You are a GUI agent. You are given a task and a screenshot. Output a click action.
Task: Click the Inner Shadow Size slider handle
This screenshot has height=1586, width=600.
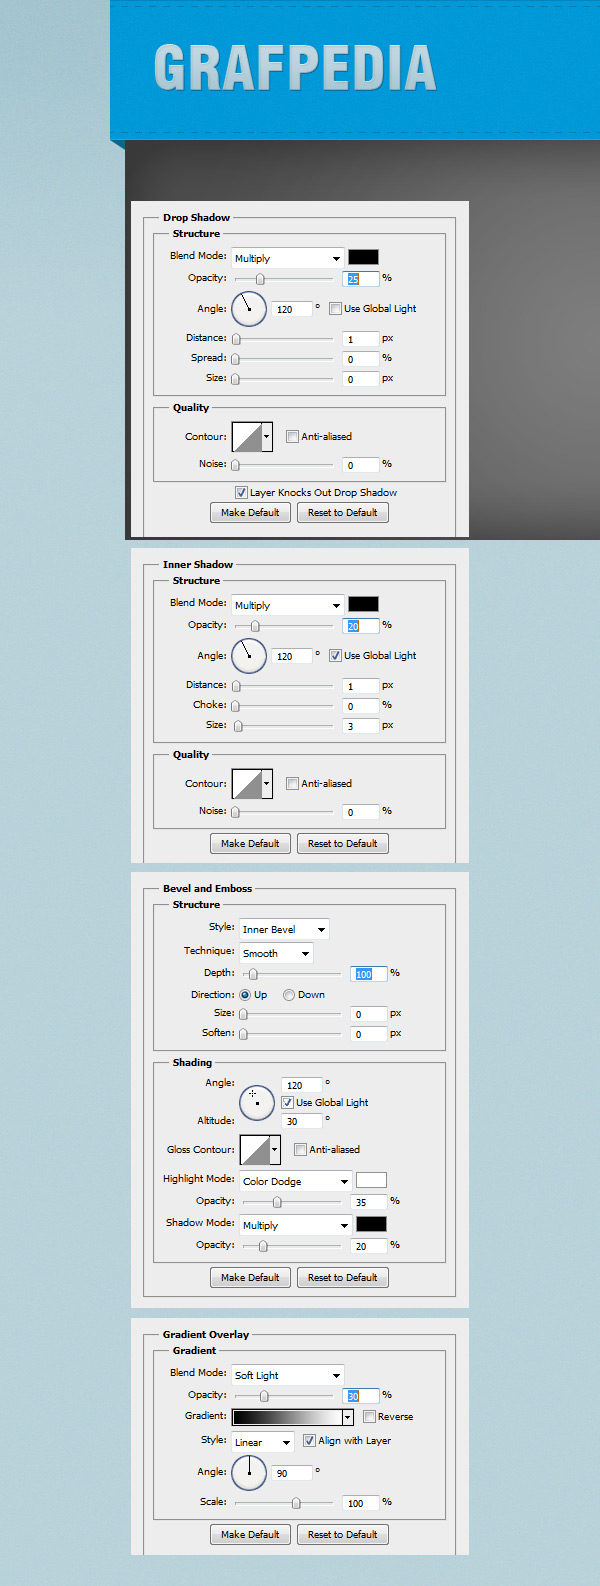[238, 726]
